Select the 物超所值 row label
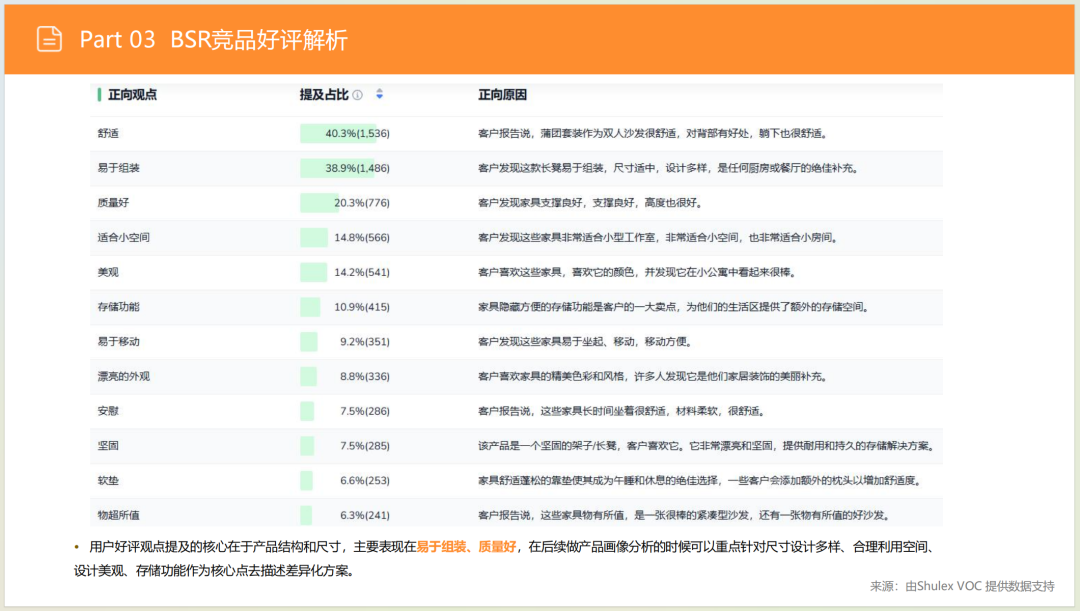This screenshot has height=611, width=1080. [x=118, y=515]
